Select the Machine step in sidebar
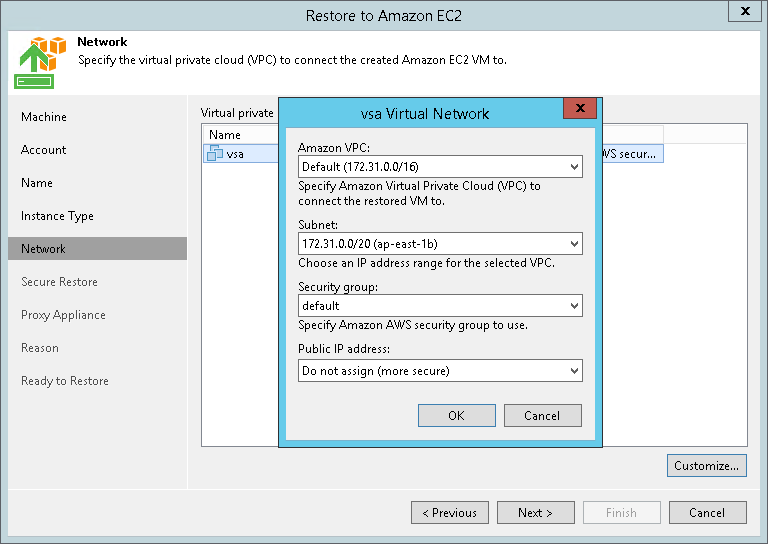This screenshot has width=768, height=544. [x=44, y=117]
